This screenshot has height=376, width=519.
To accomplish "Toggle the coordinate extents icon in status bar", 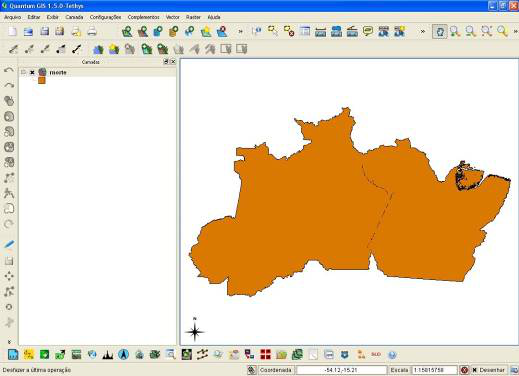I will click(x=252, y=370).
